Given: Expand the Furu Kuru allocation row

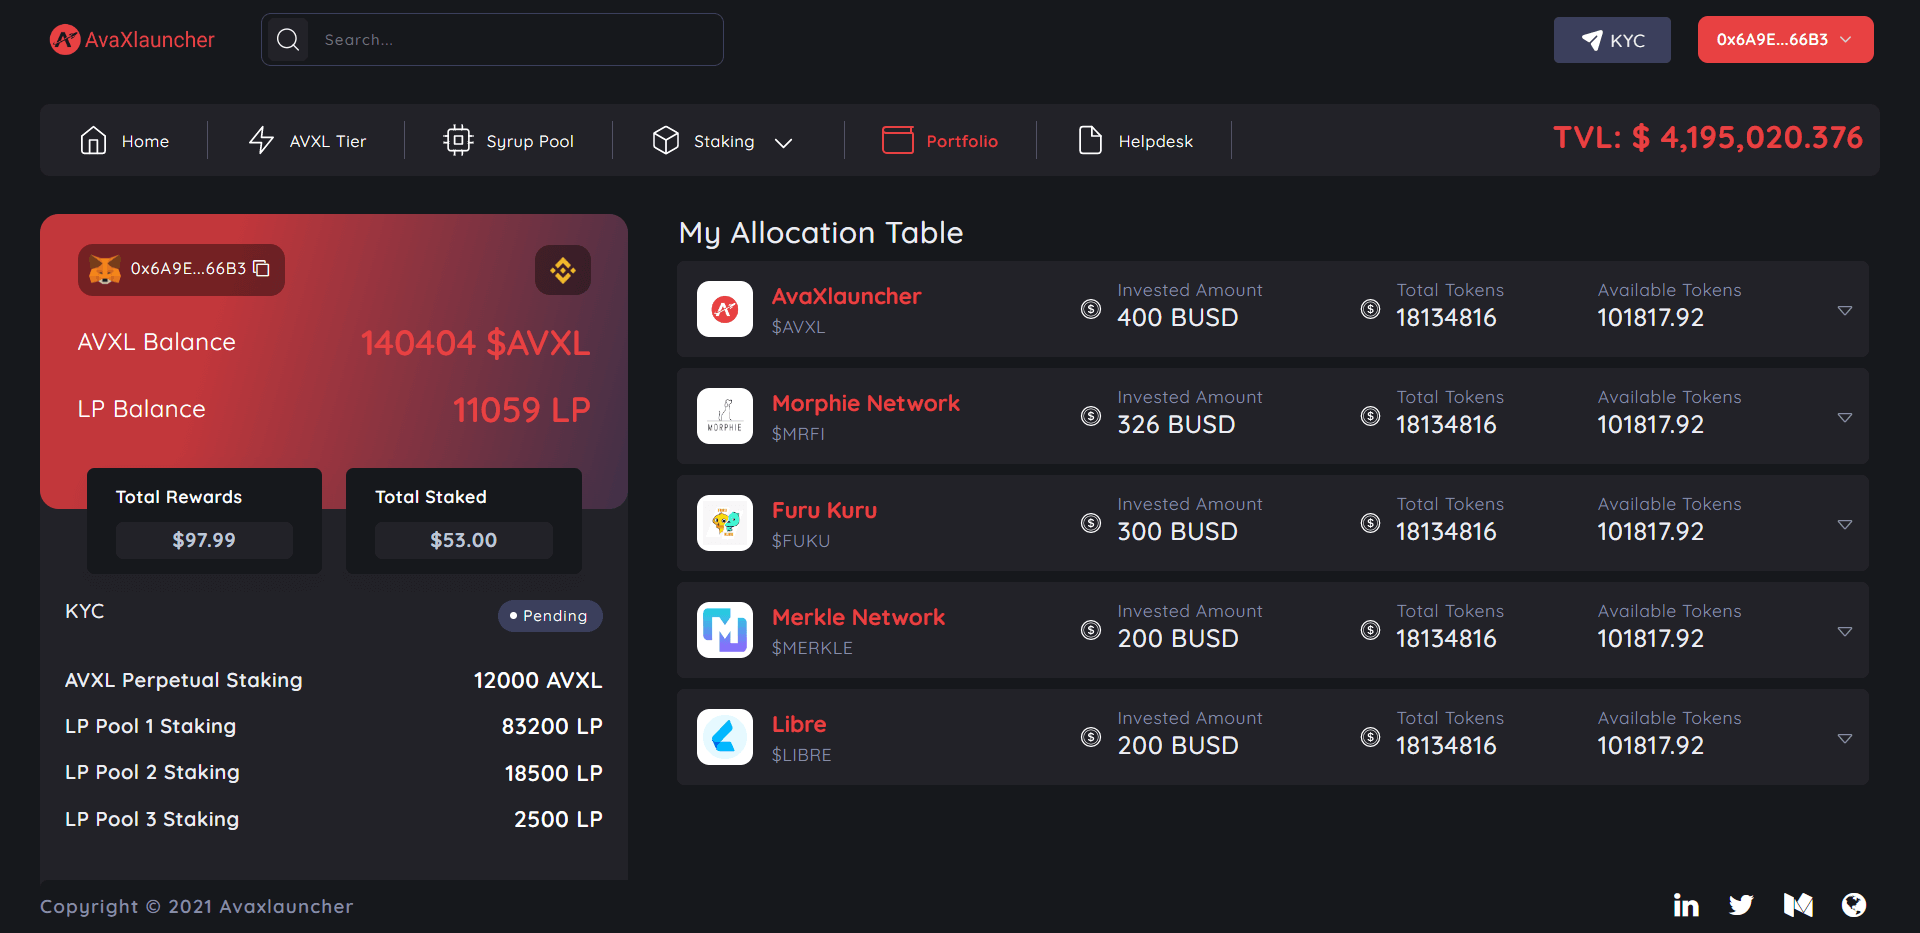Looking at the screenshot, I should [1844, 524].
